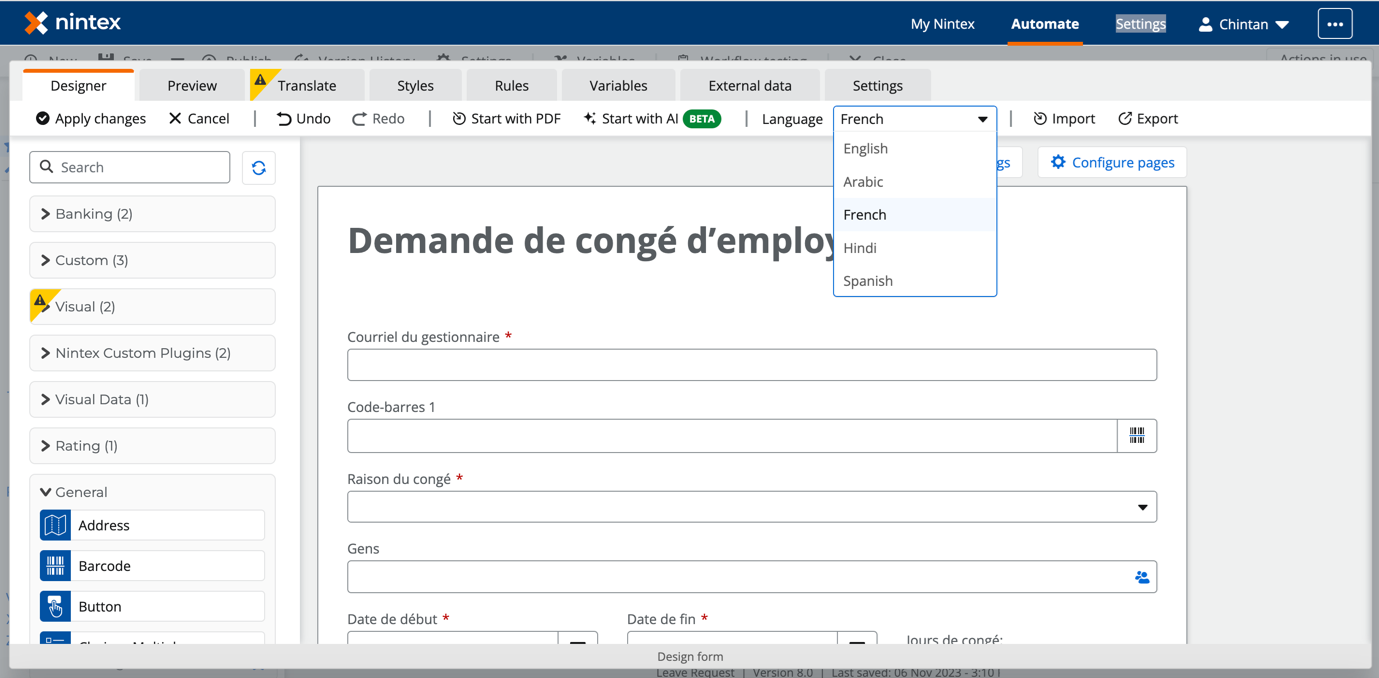Image resolution: width=1379 pixels, height=678 pixels.
Task: Choose Hindi from language list
Action: tap(915, 248)
